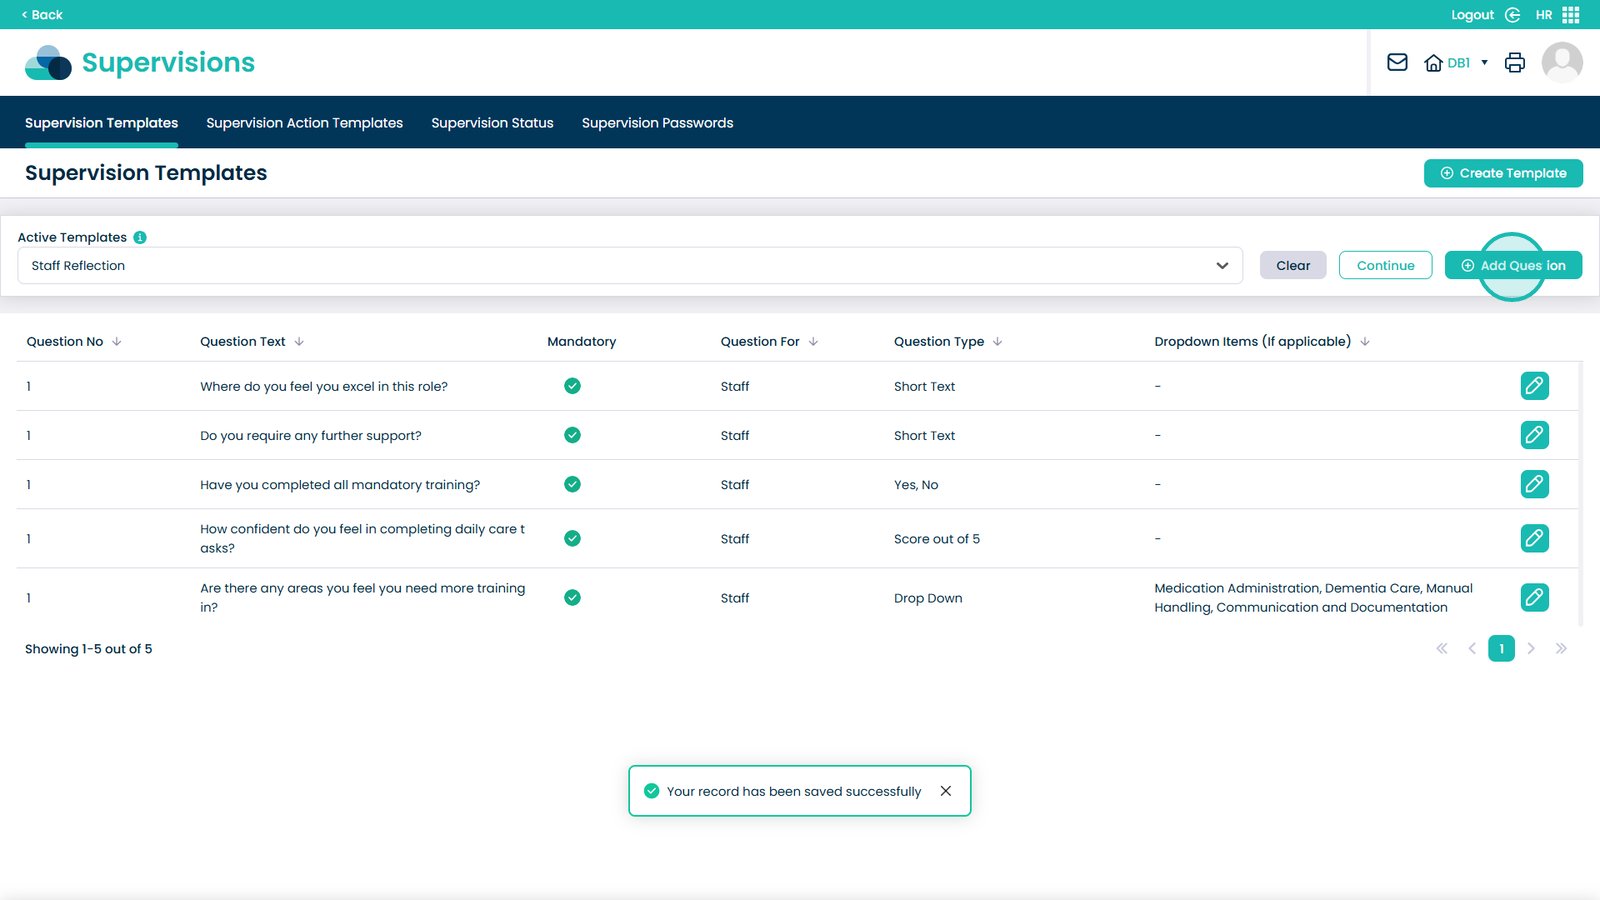The width and height of the screenshot is (1600, 900).
Task: Edit the 'Do you require any further support' question
Action: pyautogui.click(x=1534, y=435)
